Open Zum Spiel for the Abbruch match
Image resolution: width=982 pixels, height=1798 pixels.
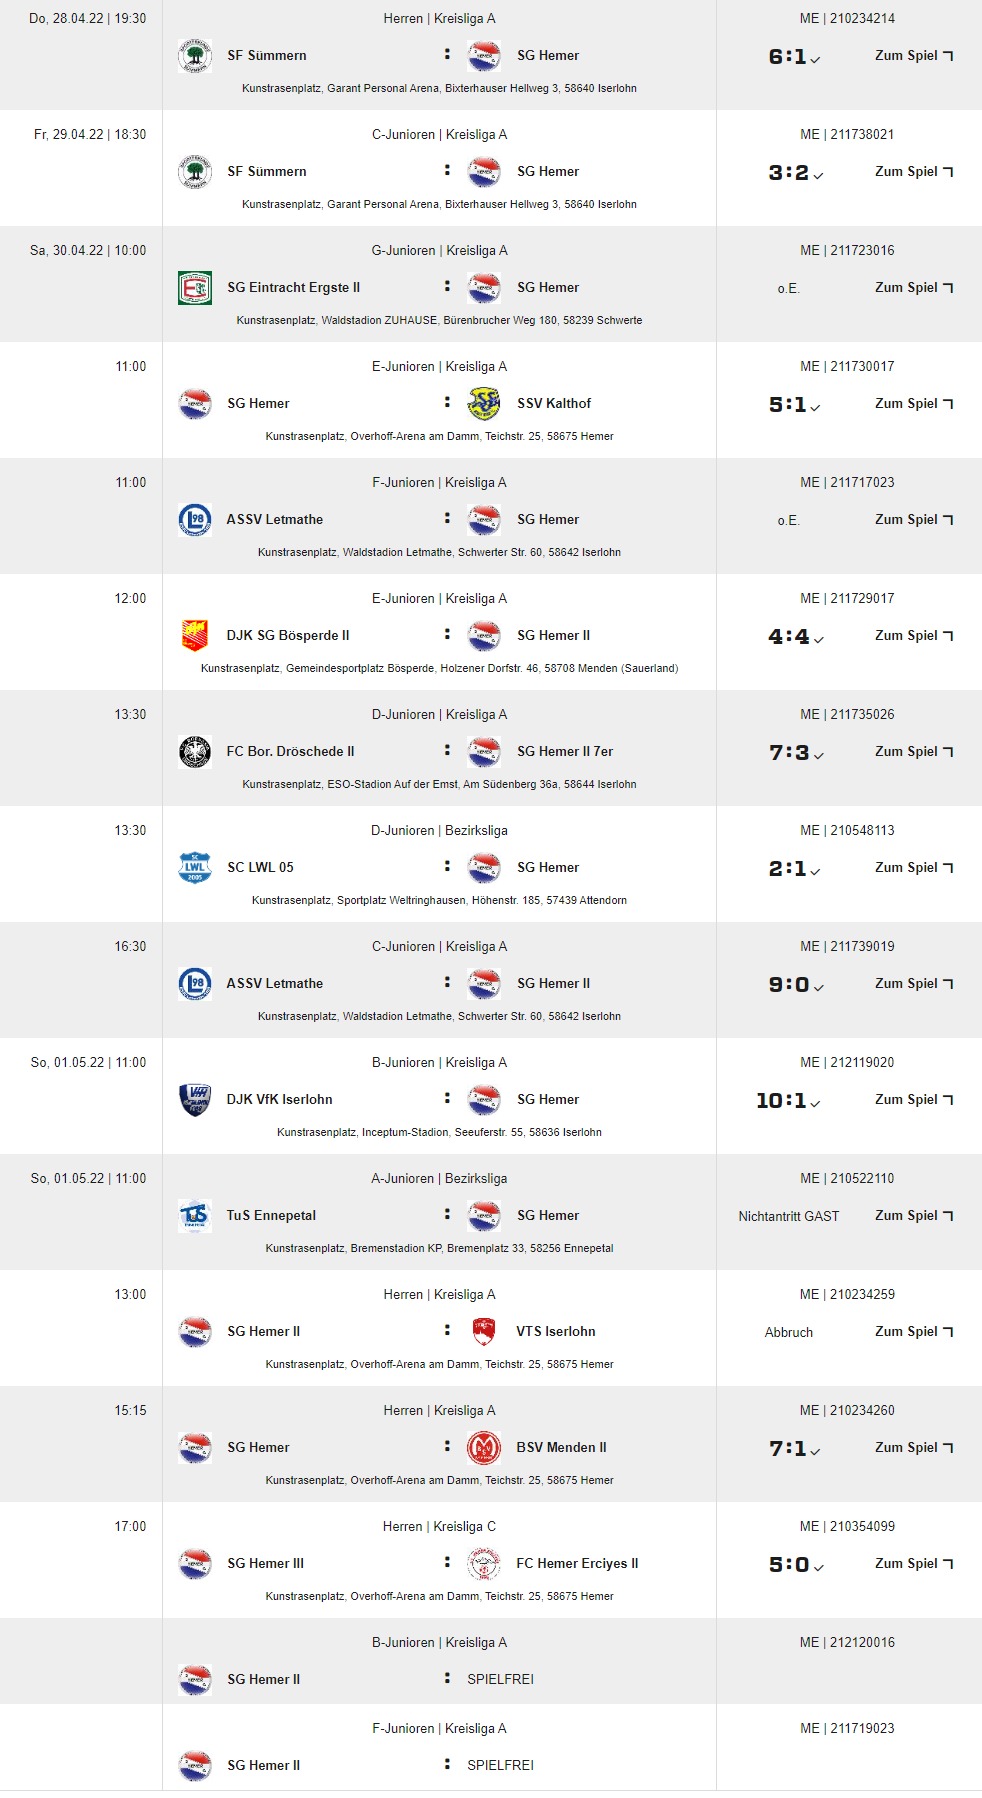click(x=913, y=1332)
